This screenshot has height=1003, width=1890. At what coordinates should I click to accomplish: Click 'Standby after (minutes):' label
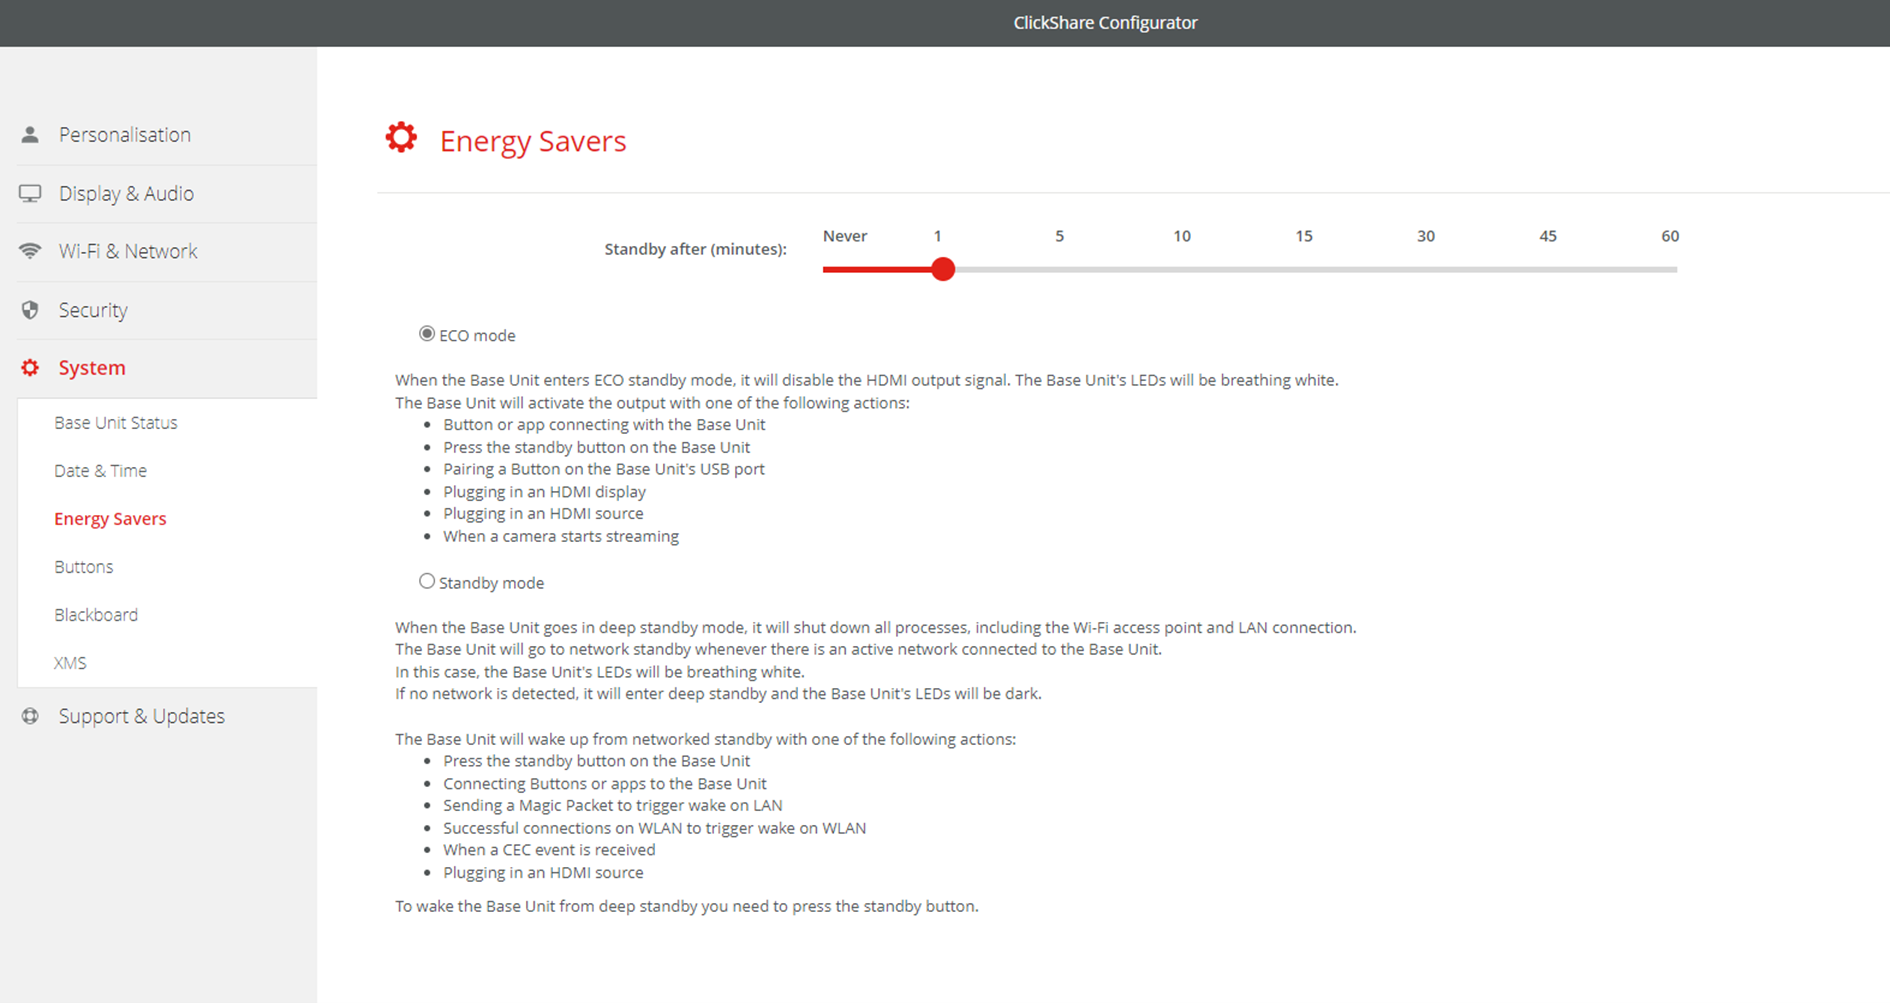pyautogui.click(x=695, y=249)
